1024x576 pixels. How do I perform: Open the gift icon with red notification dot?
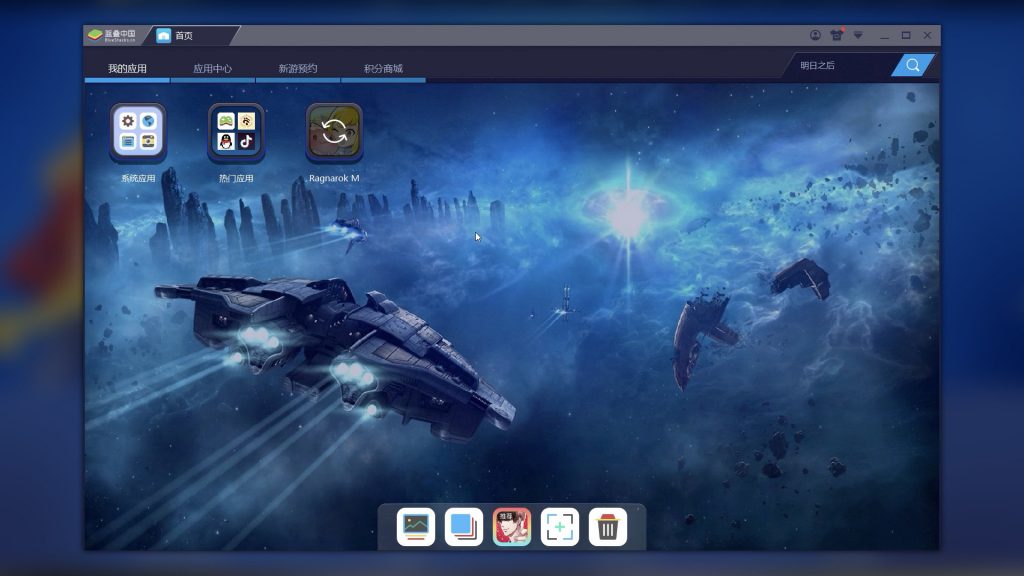click(837, 35)
